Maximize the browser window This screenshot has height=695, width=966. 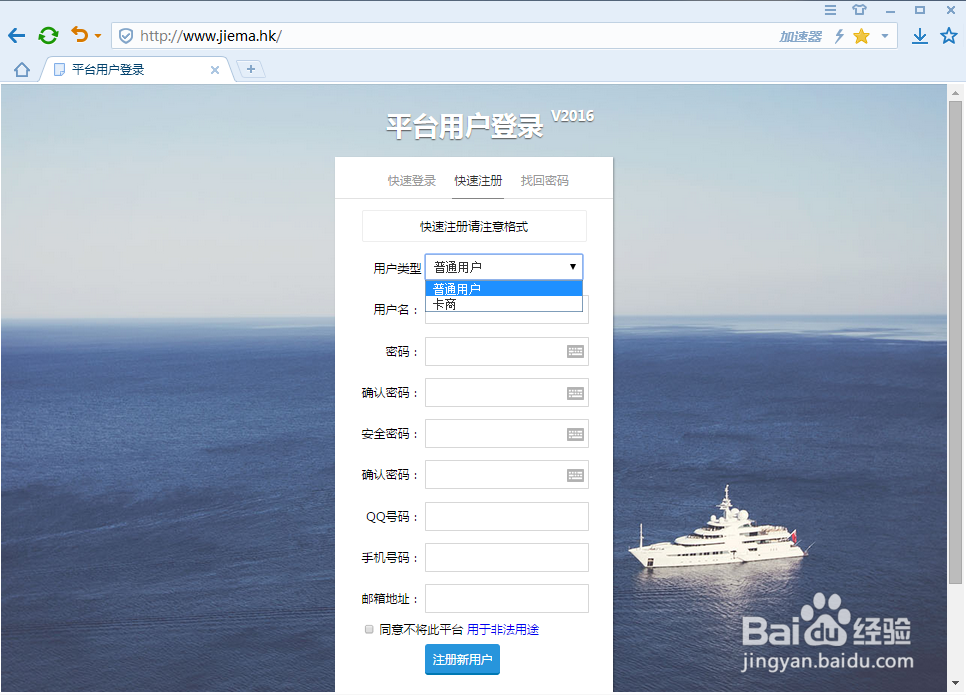(x=920, y=10)
